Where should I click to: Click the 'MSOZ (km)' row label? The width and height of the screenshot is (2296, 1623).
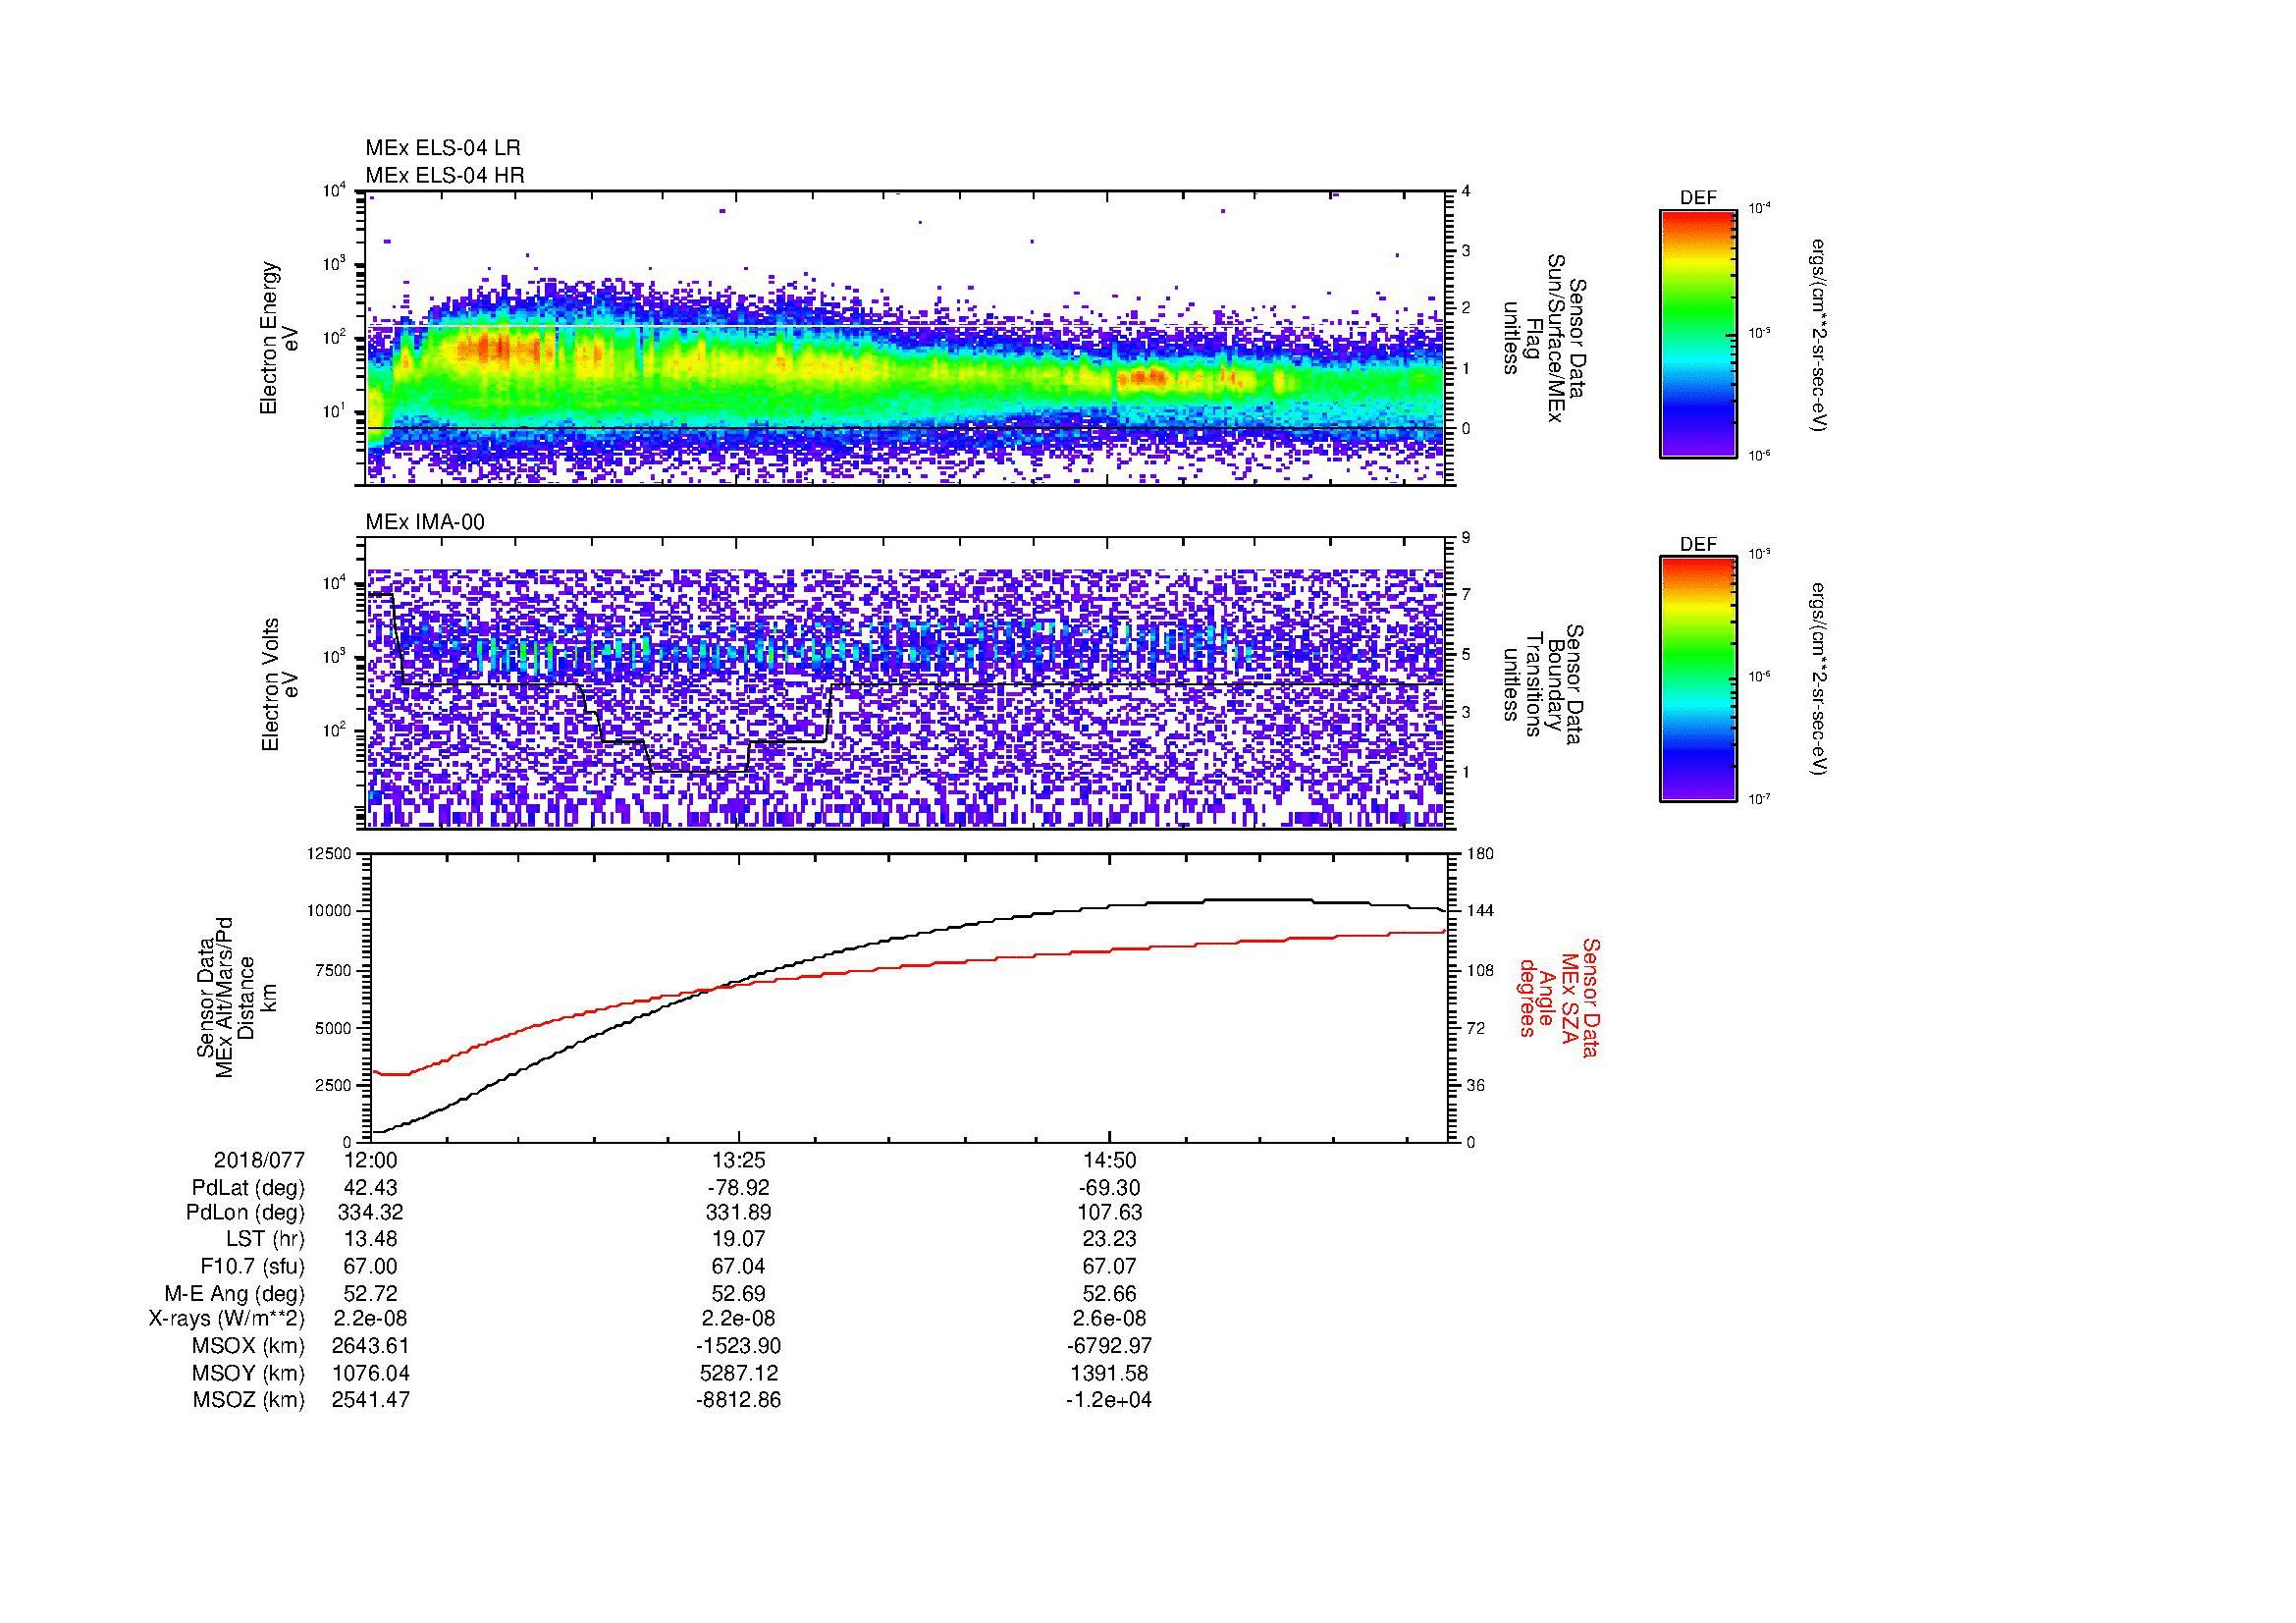coord(248,1400)
